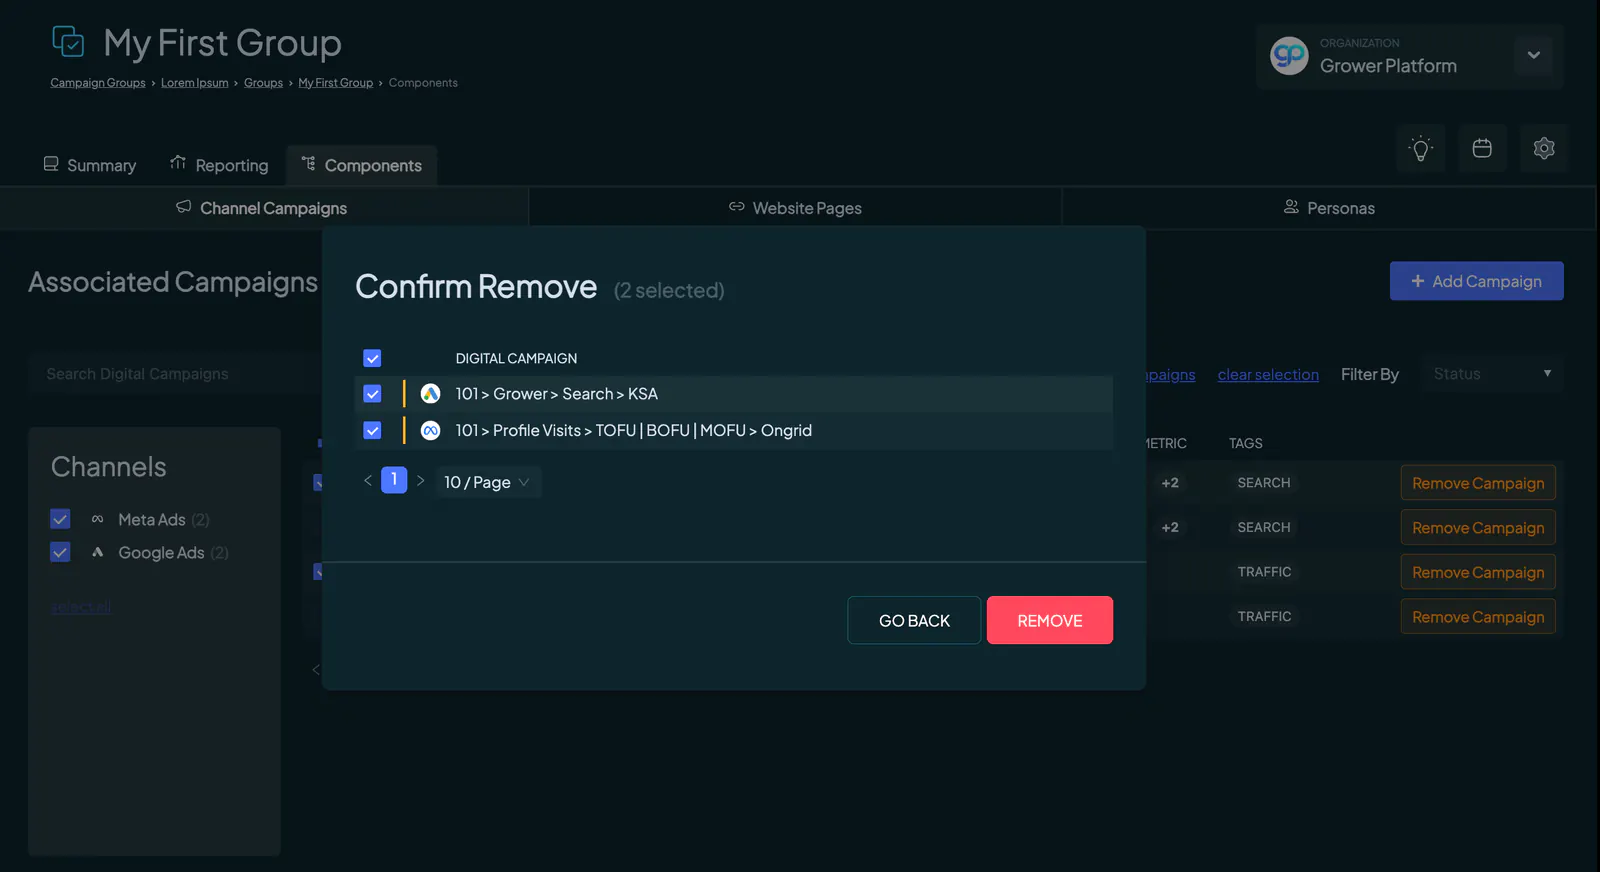
Task: Open Campaign Groups breadcrumb link
Action: click(98, 83)
